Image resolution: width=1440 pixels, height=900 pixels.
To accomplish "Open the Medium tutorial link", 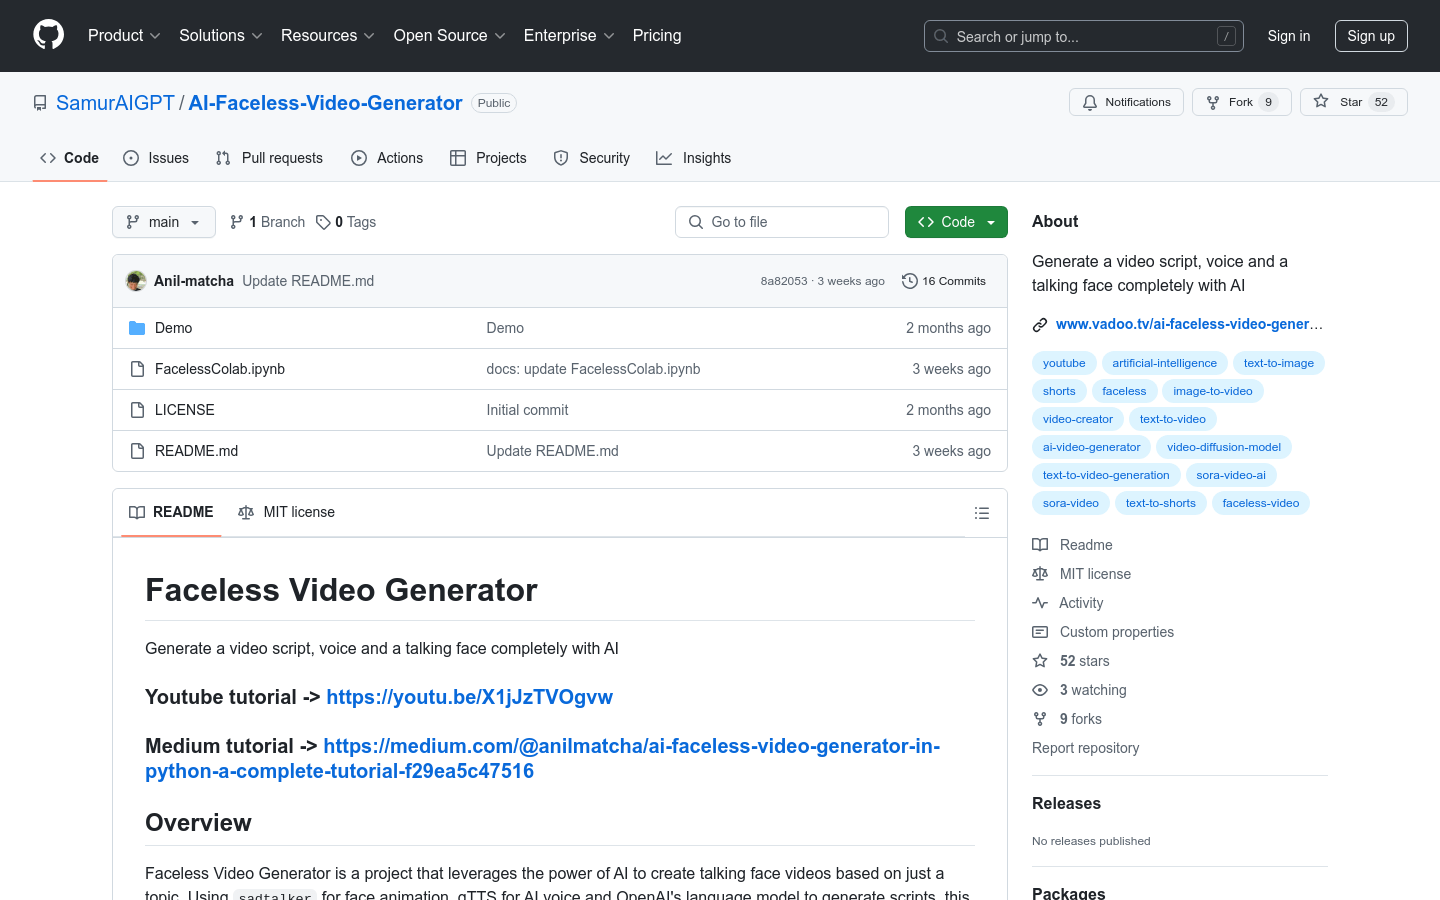I will [x=542, y=758].
